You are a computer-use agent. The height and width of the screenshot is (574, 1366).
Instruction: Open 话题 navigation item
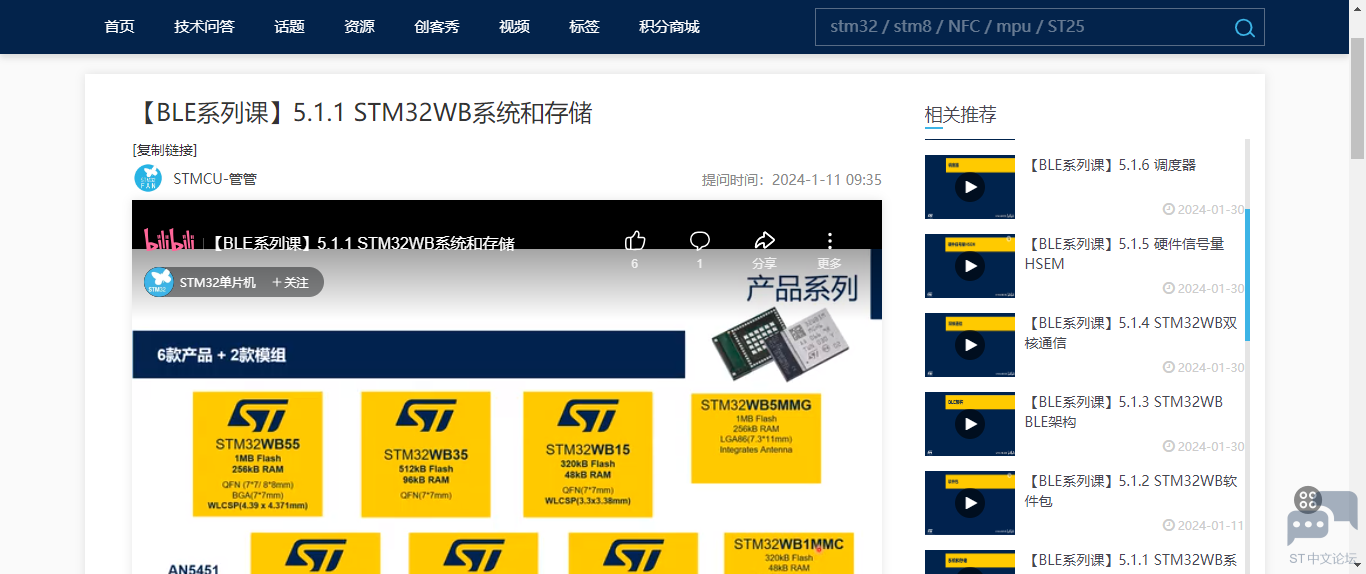click(x=289, y=27)
